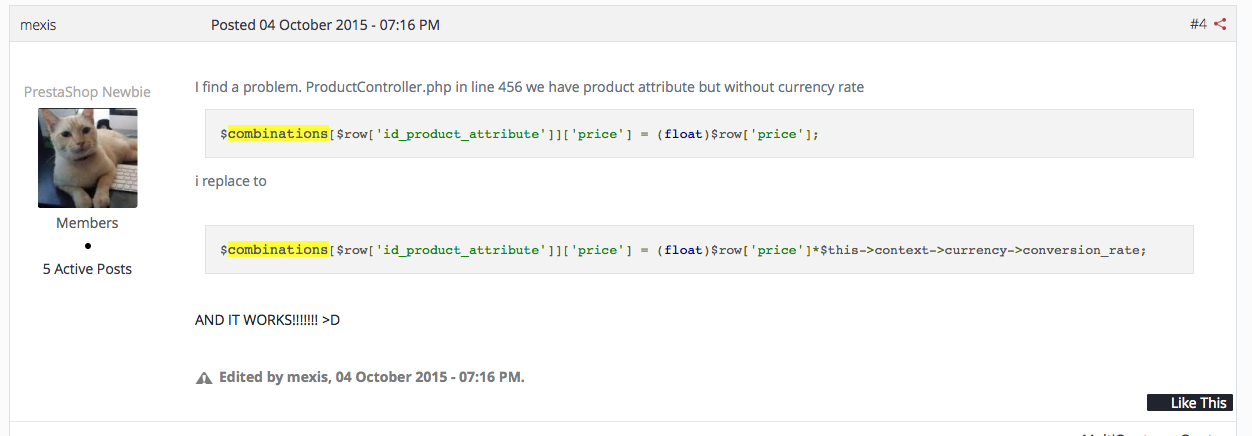Click the red share icon beside #4

(1220, 24)
